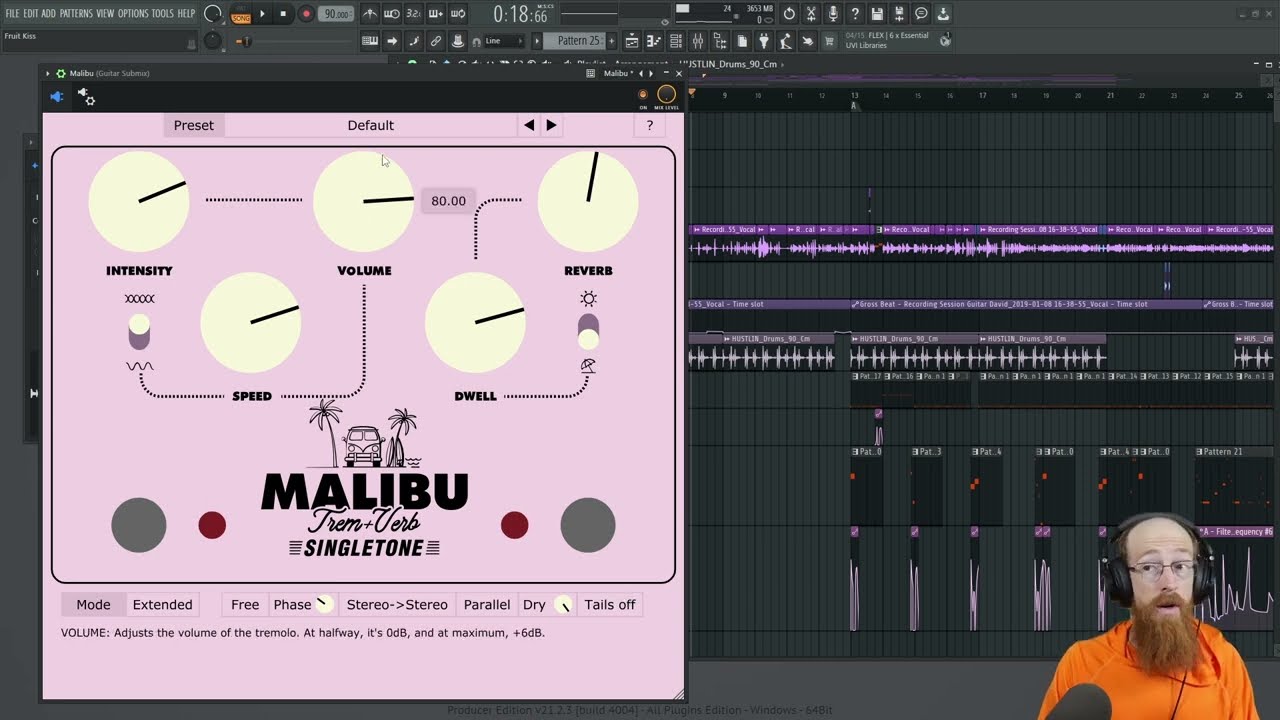The height and width of the screenshot is (720, 1280).
Task: Toggle the step editing arrow icon
Action: pos(392,41)
